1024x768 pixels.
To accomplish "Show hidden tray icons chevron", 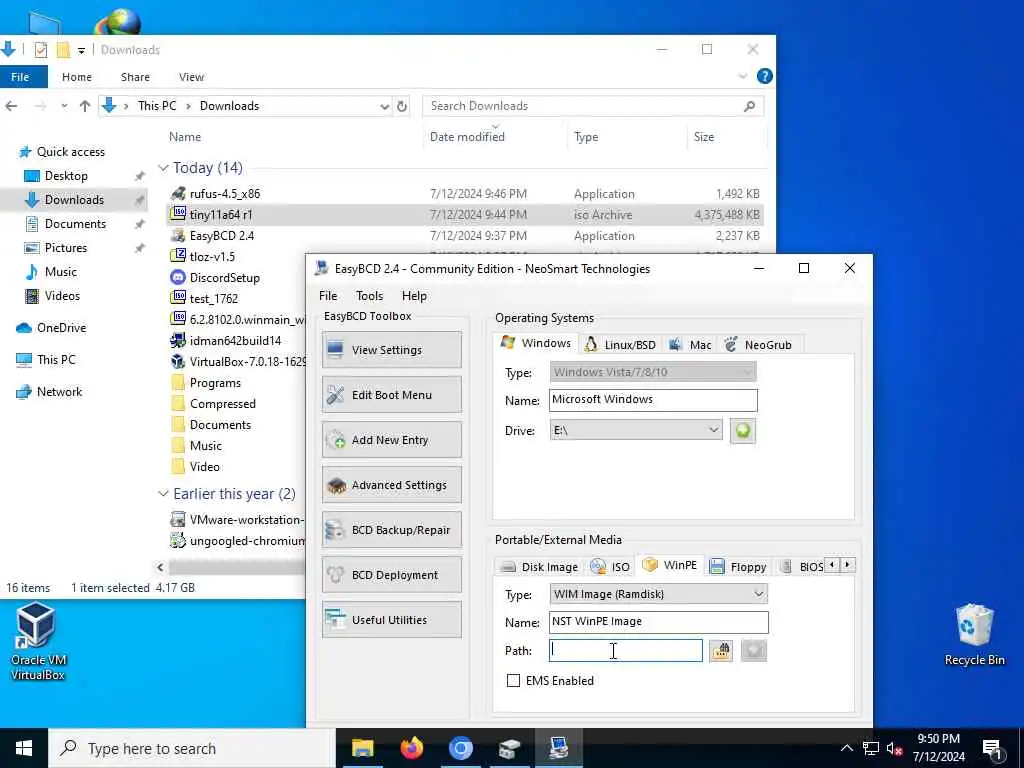I will [x=846, y=748].
